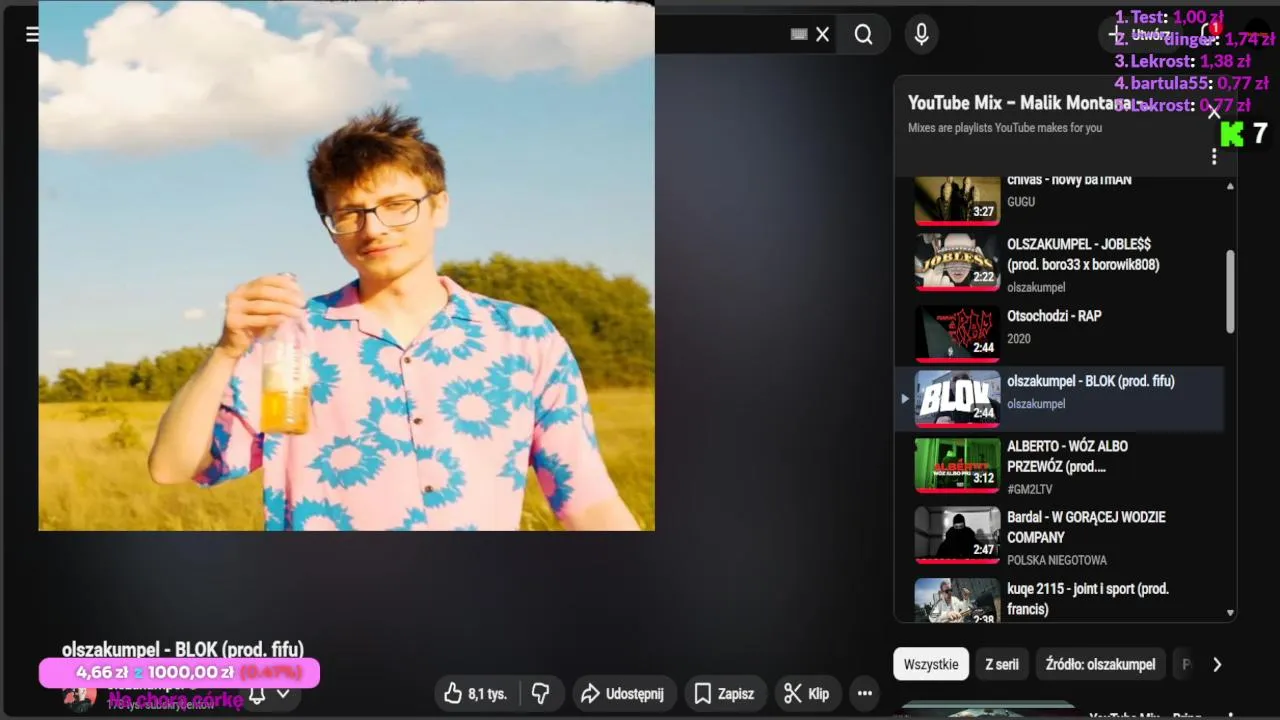1280x720 pixels.
Task: Click the now-playing triangle indicator
Action: [905, 398]
